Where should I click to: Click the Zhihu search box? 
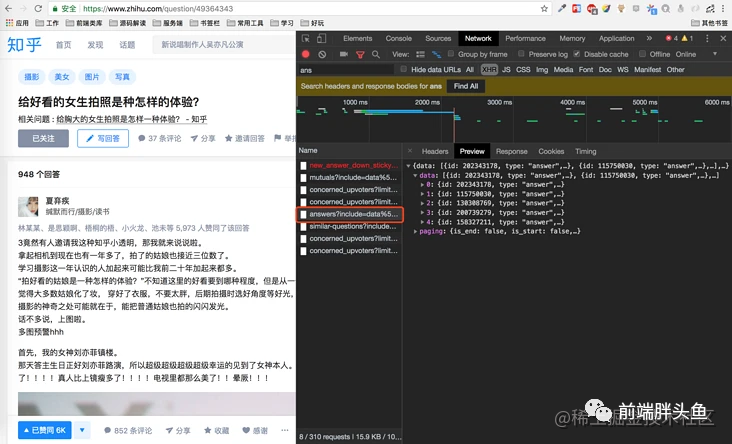tap(224, 45)
